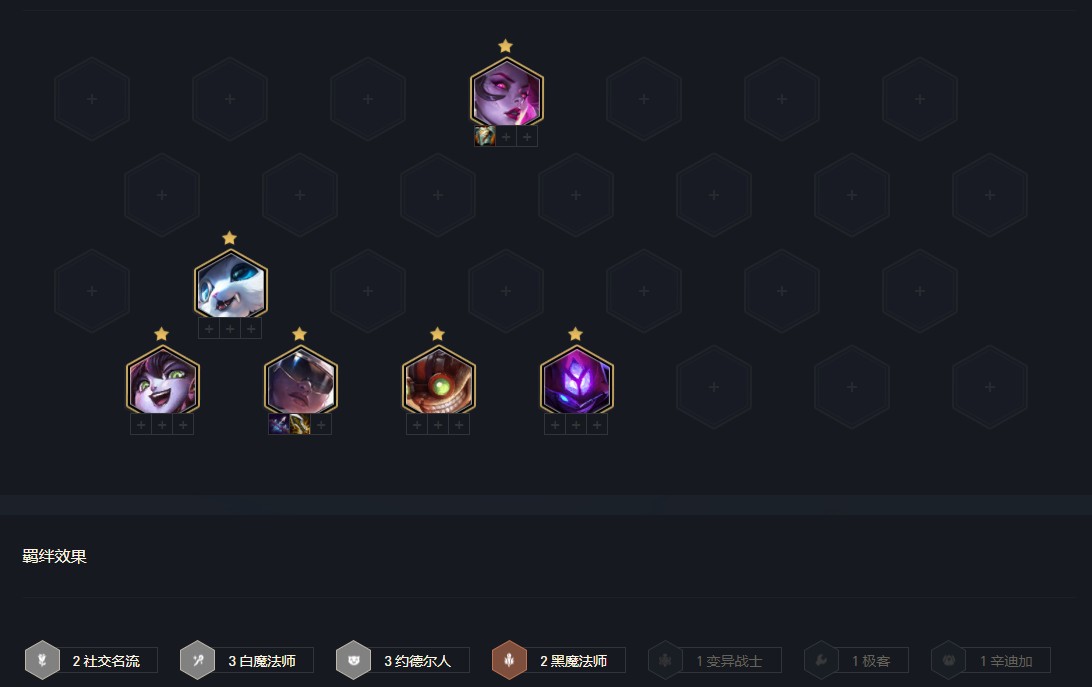Select the Ziggs champion with green goggle
Viewport: 1092px width, 687px height.
click(x=438, y=382)
